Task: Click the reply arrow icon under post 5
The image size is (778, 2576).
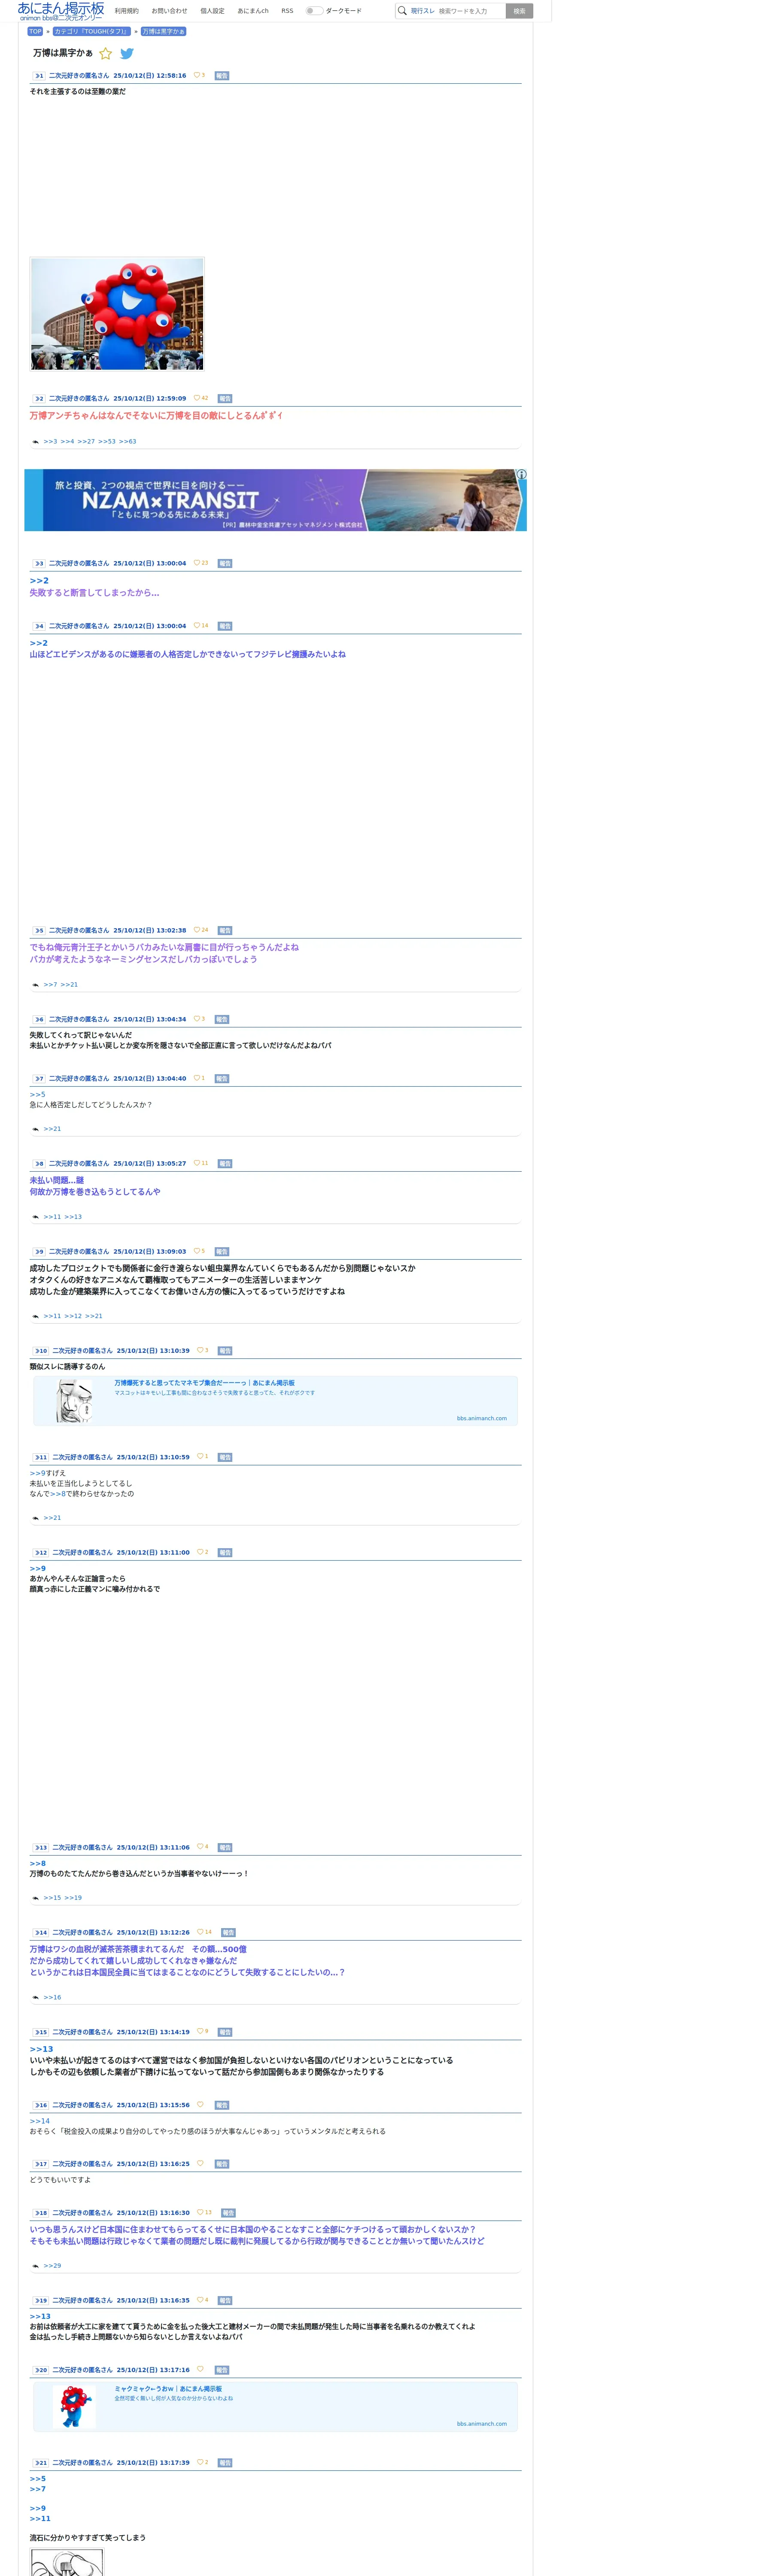Action: tap(35, 985)
